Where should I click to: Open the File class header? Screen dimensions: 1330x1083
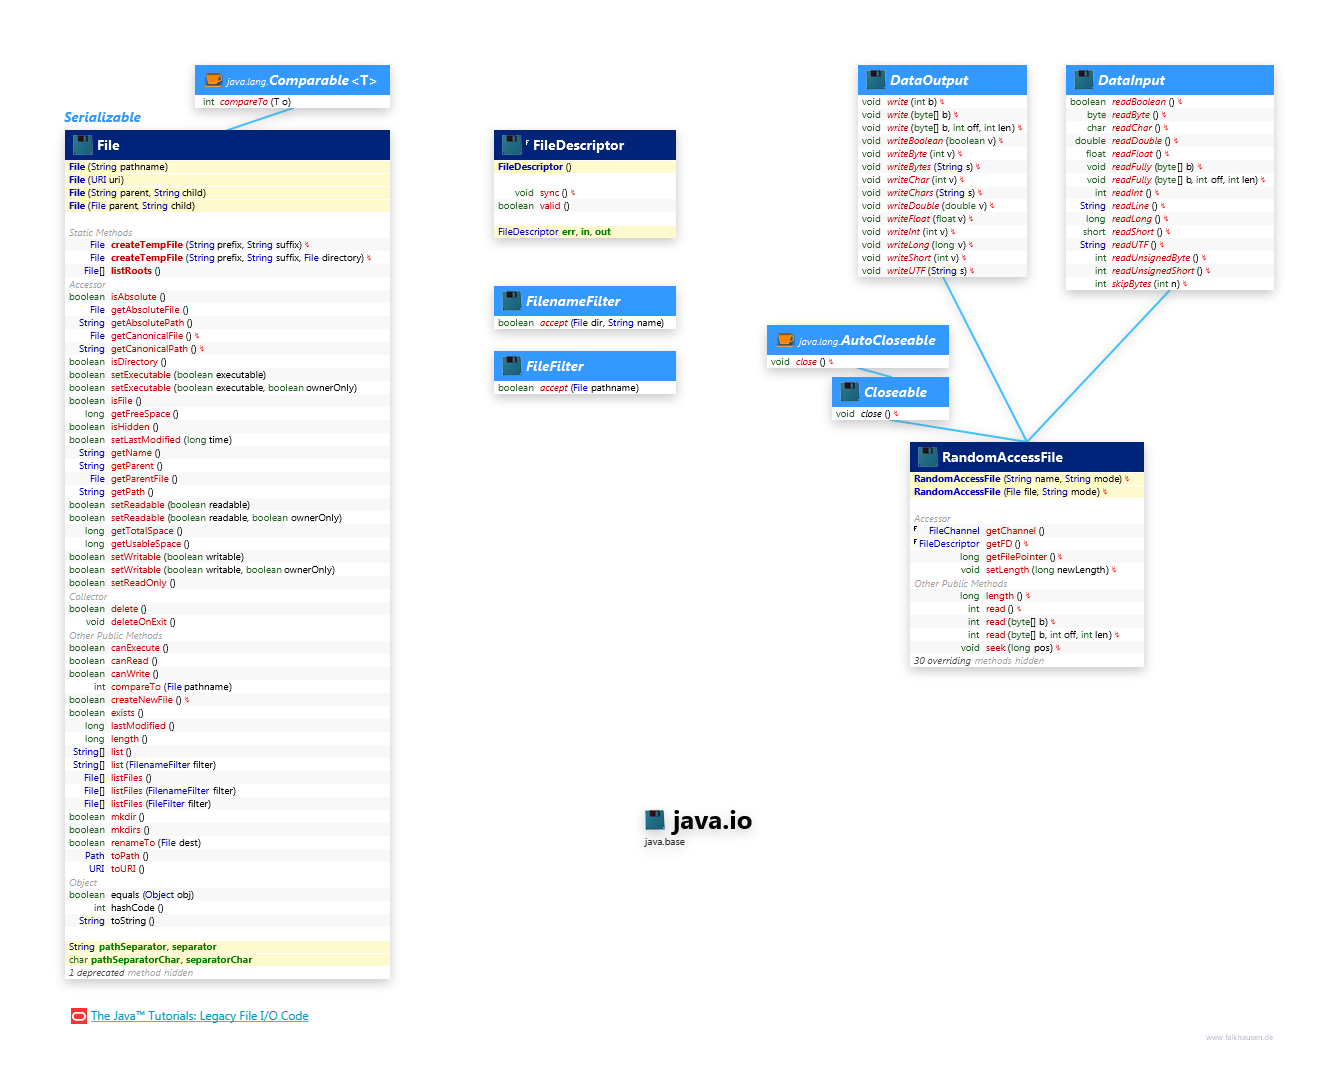(x=227, y=145)
